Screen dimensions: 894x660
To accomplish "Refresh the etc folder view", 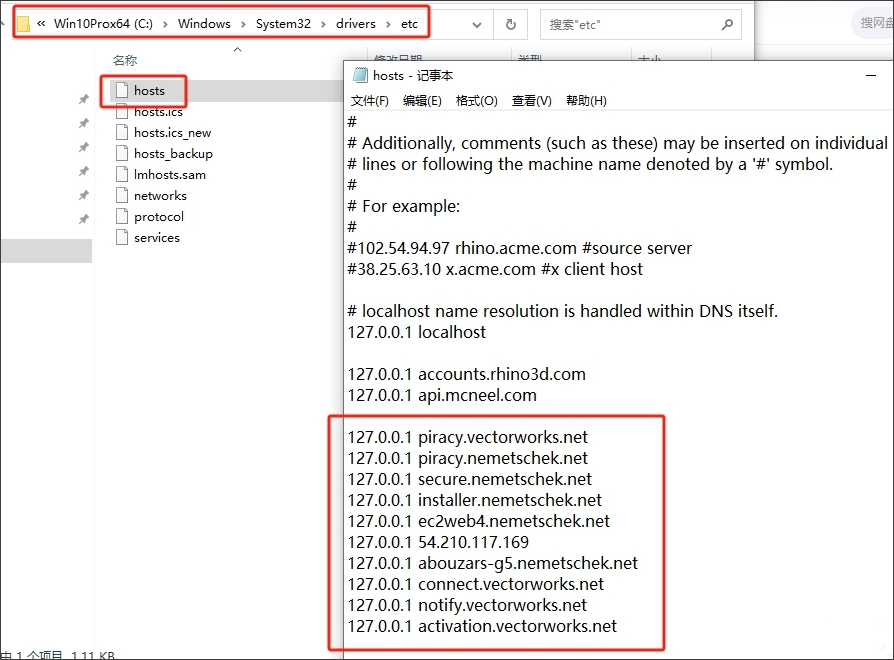I will tap(511, 25).
